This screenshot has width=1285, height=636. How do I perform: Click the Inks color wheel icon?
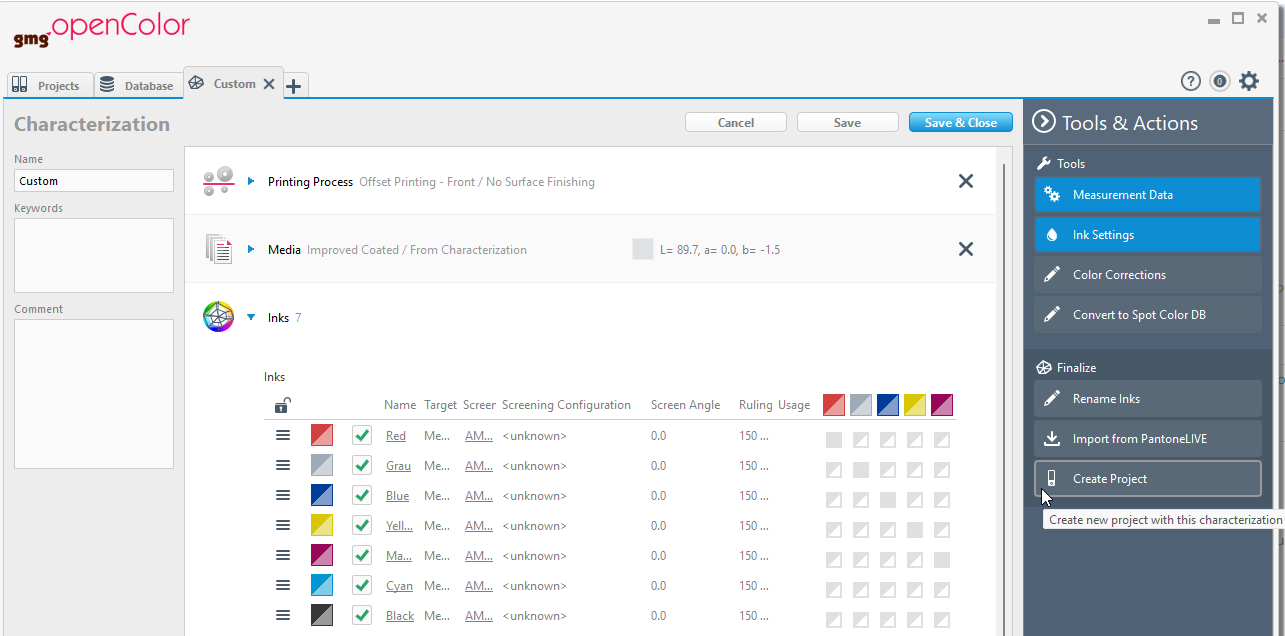pyautogui.click(x=218, y=317)
